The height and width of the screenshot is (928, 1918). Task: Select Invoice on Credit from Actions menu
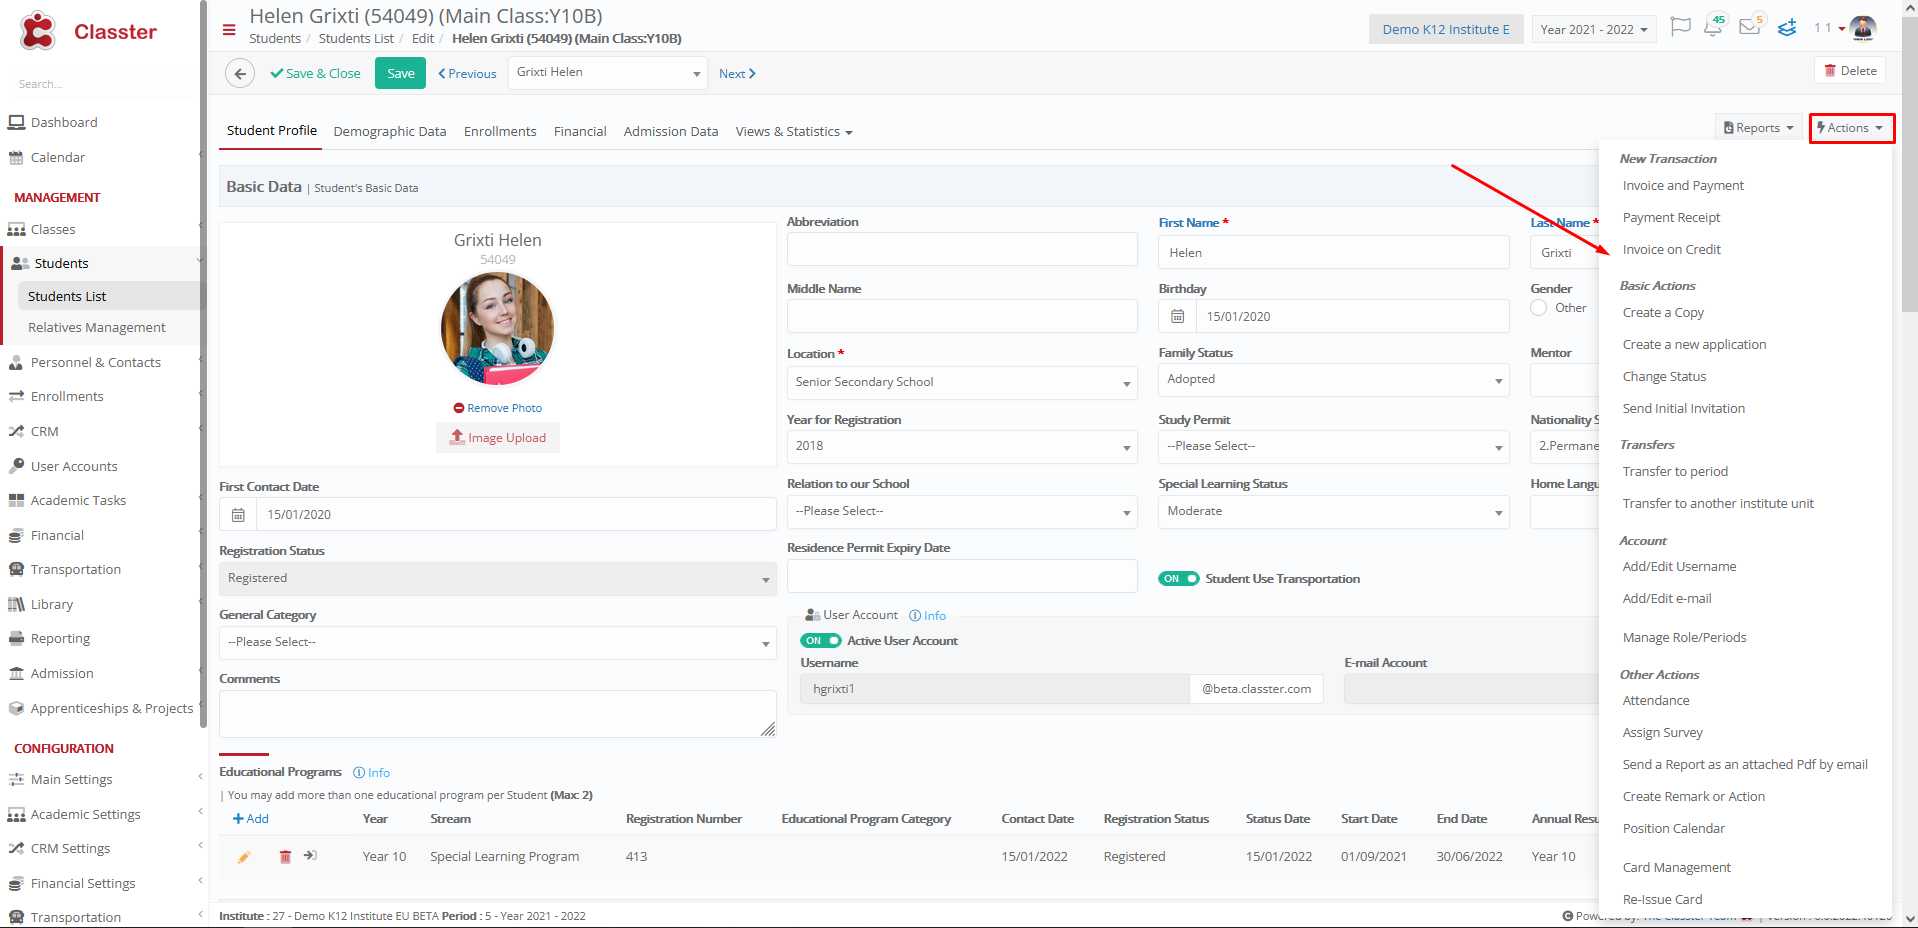coord(1671,249)
